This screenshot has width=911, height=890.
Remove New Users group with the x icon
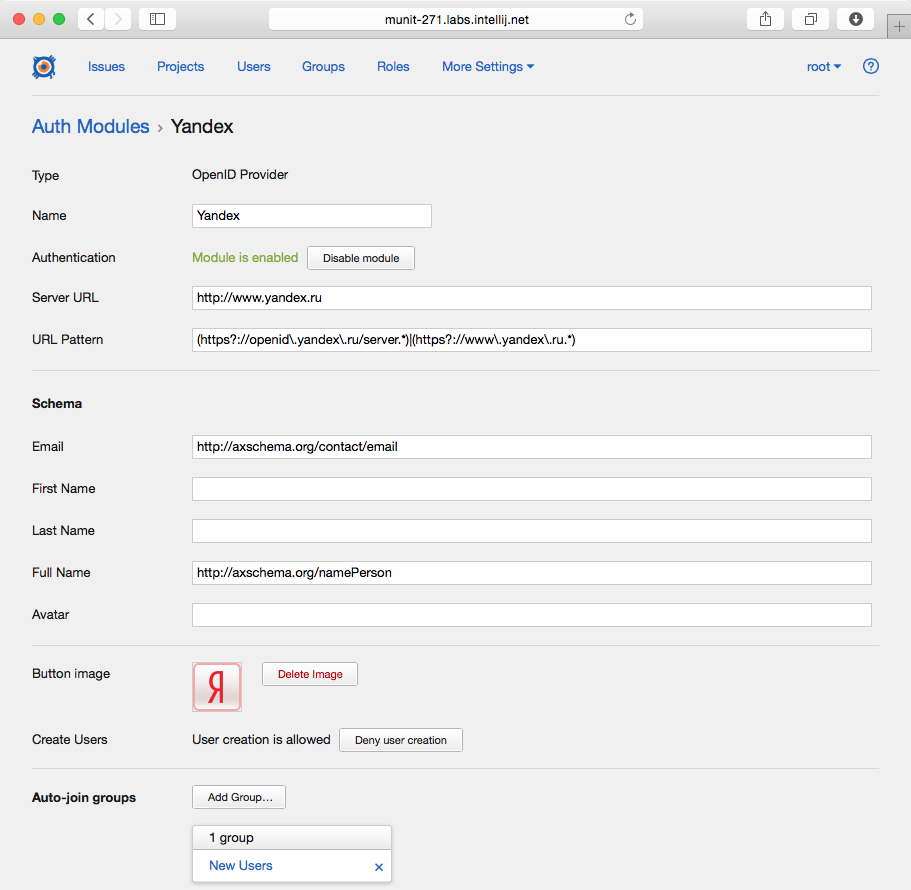pyautogui.click(x=379, y=867)
